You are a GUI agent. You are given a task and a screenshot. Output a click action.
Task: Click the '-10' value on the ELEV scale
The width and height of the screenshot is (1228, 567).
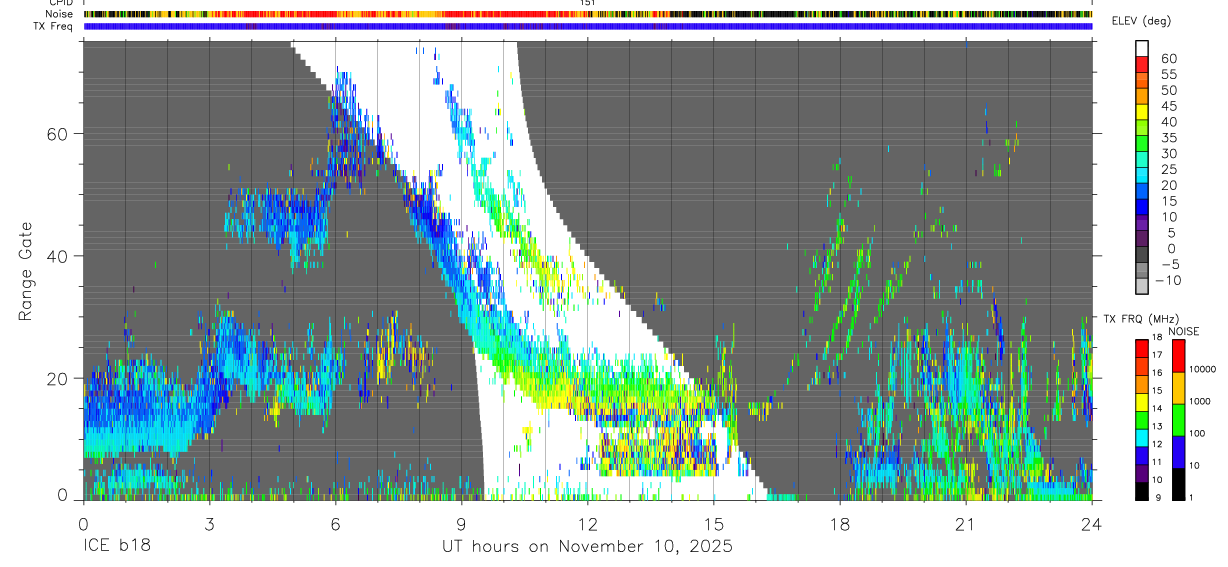1167,280
